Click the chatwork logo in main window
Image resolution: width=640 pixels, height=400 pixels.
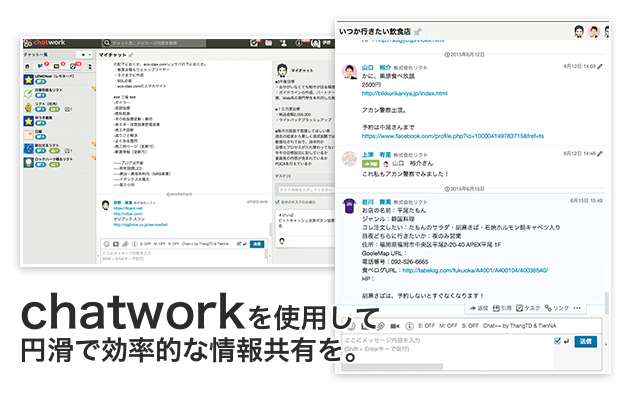point(44,42)
